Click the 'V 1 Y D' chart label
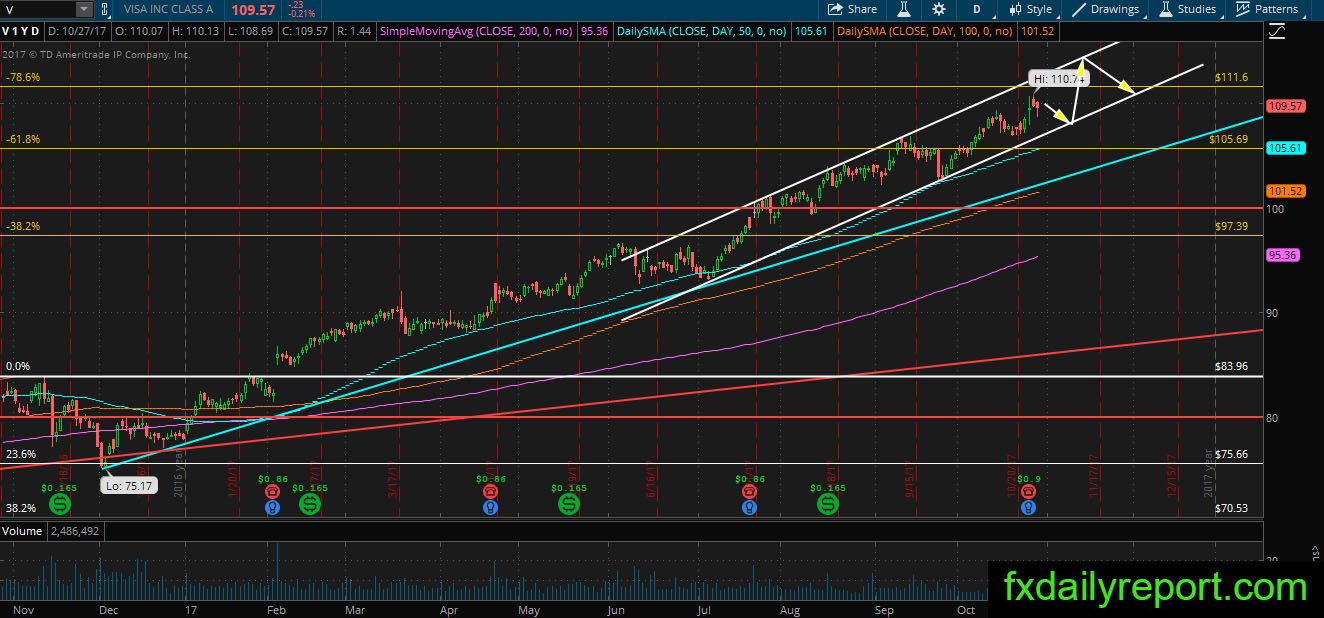The image size is (1324, 618). [23, 31]
